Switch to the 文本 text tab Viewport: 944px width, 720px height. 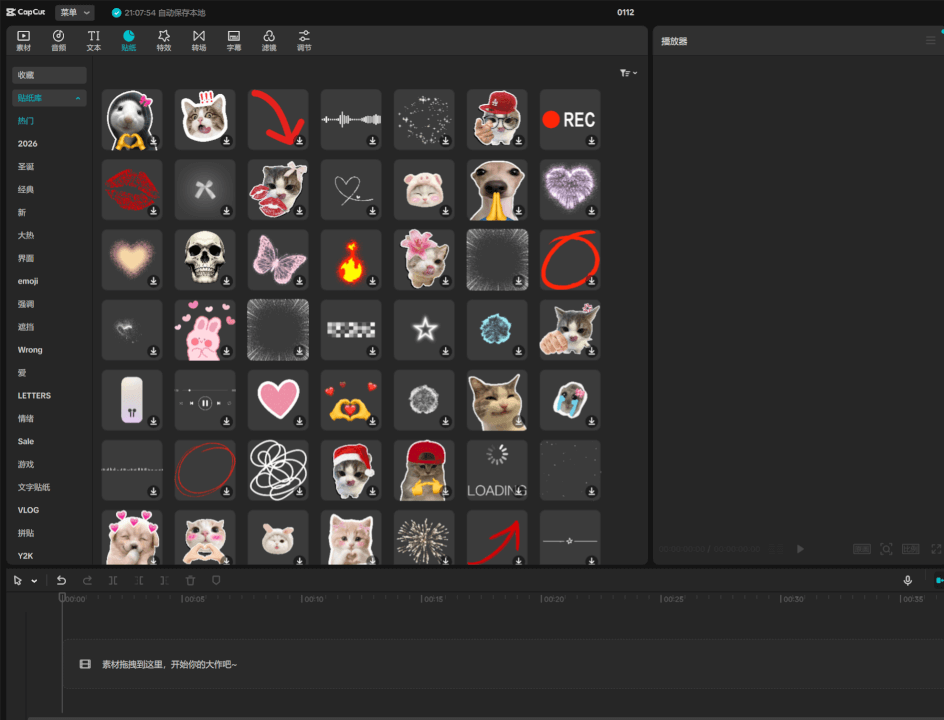click(94, 40)
